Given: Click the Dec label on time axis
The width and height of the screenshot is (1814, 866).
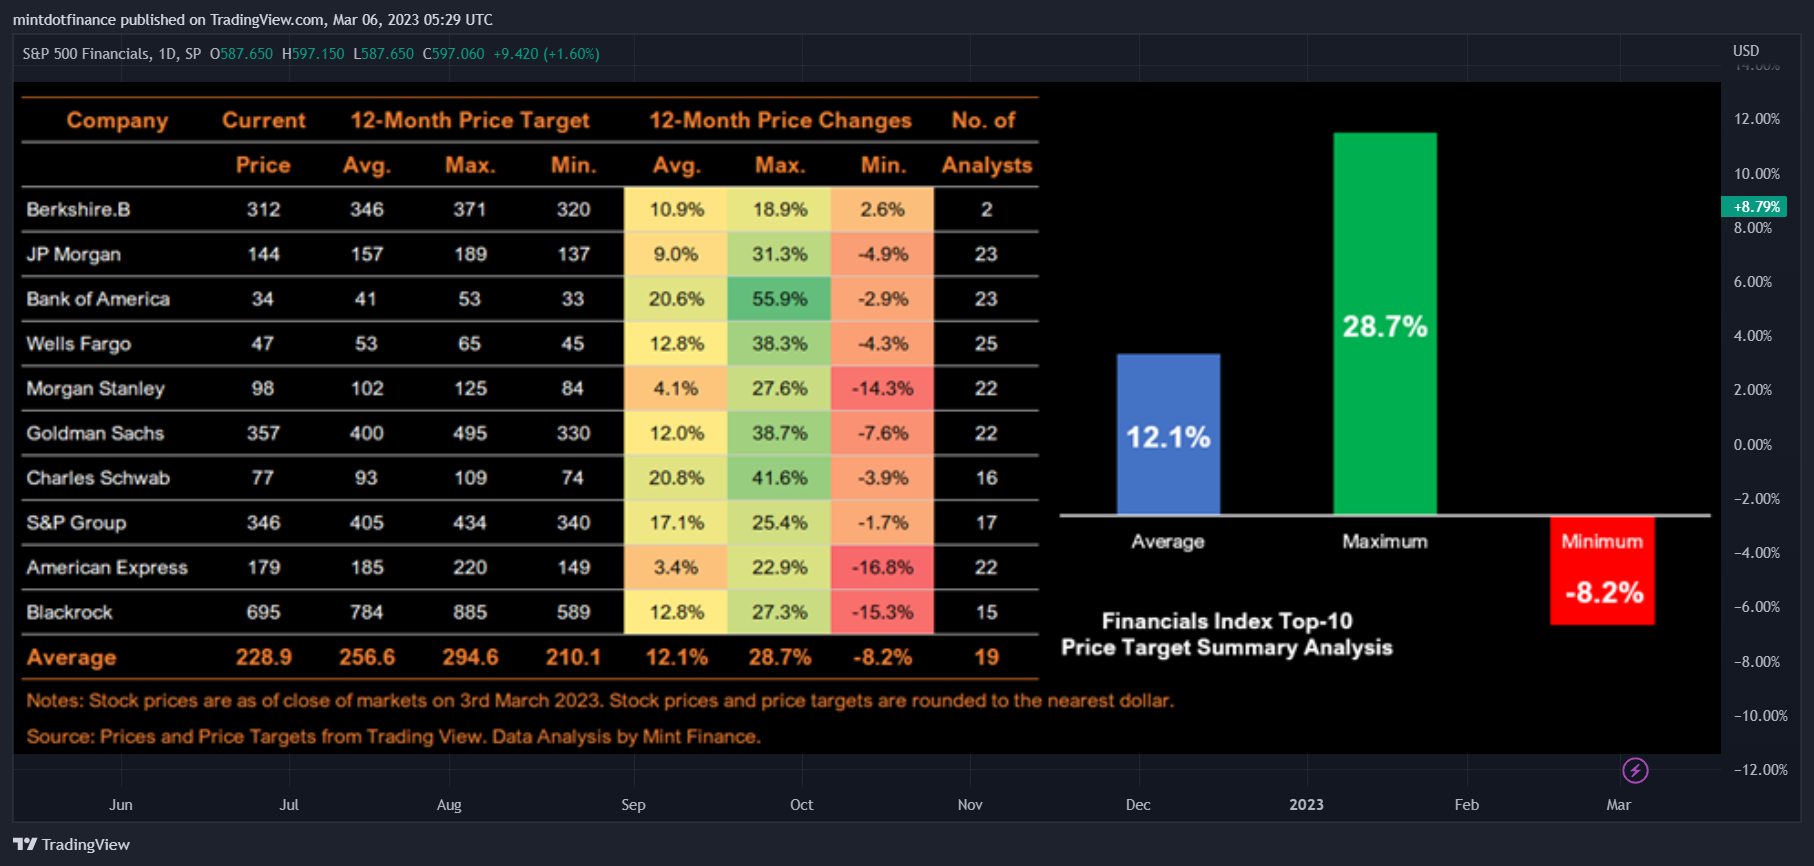Looking at the screenshot, I should 1138,805.
